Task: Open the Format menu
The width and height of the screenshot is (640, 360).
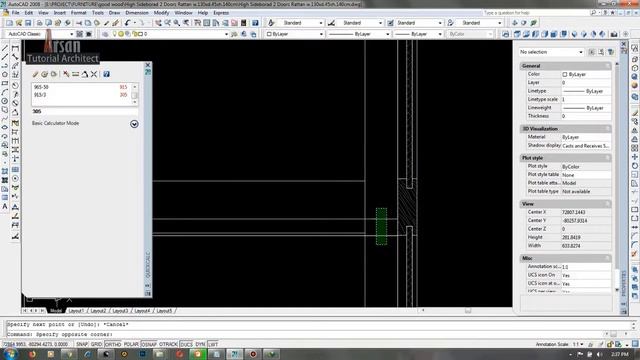Action: tap(78, 13)
